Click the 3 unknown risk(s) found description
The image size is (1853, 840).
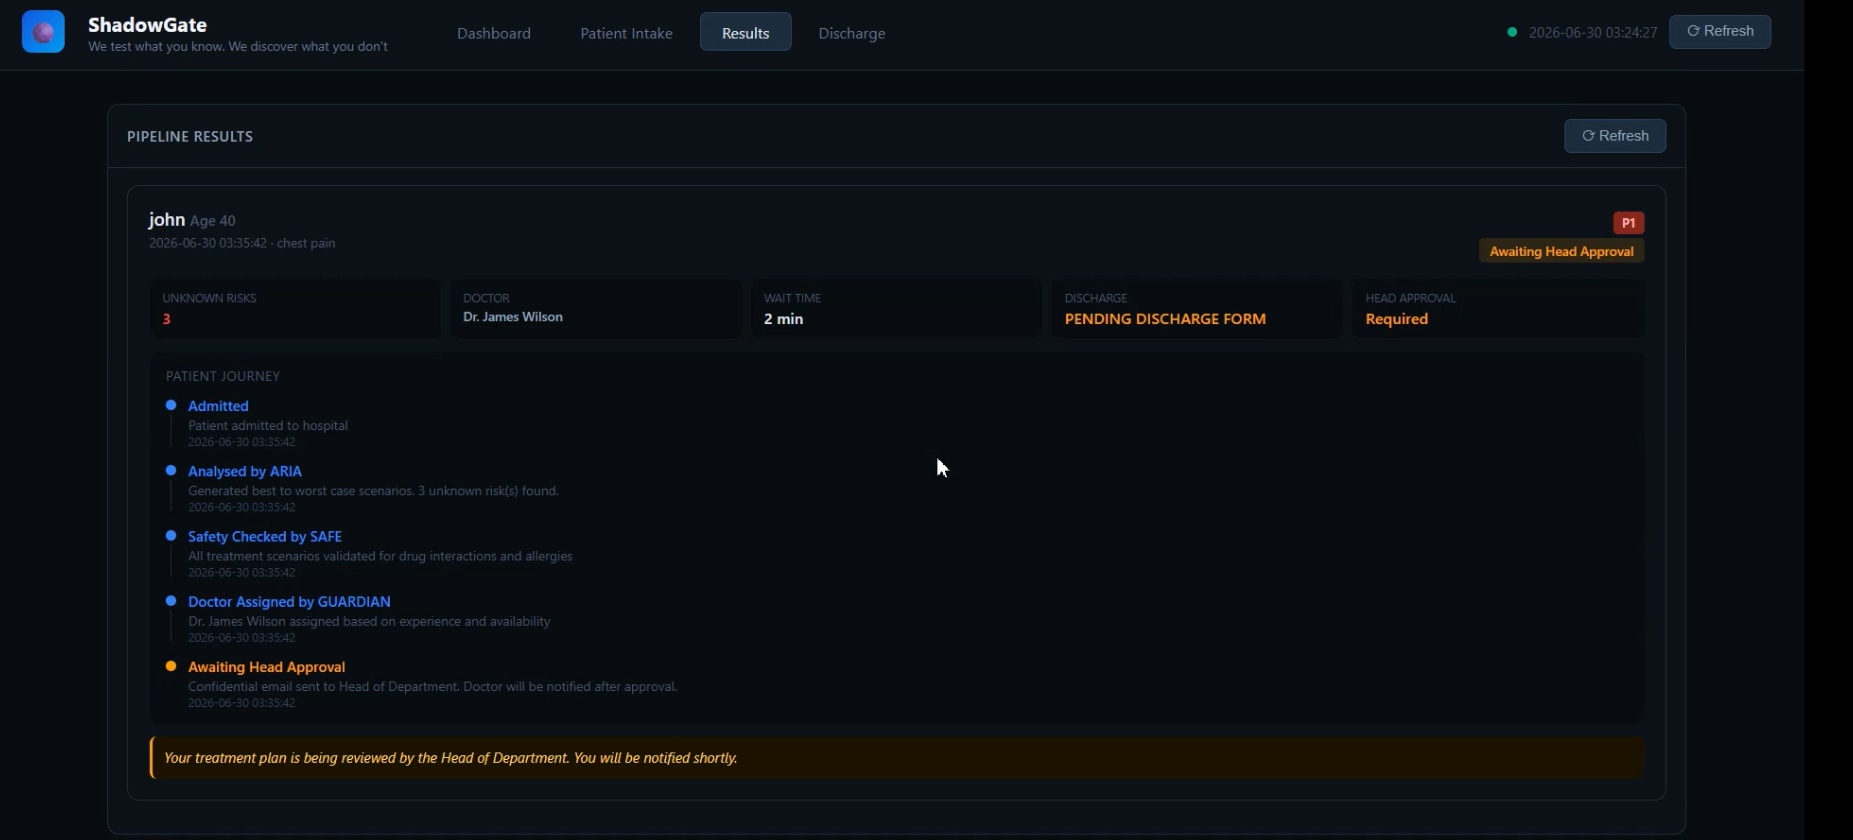[x=373, y=491]
